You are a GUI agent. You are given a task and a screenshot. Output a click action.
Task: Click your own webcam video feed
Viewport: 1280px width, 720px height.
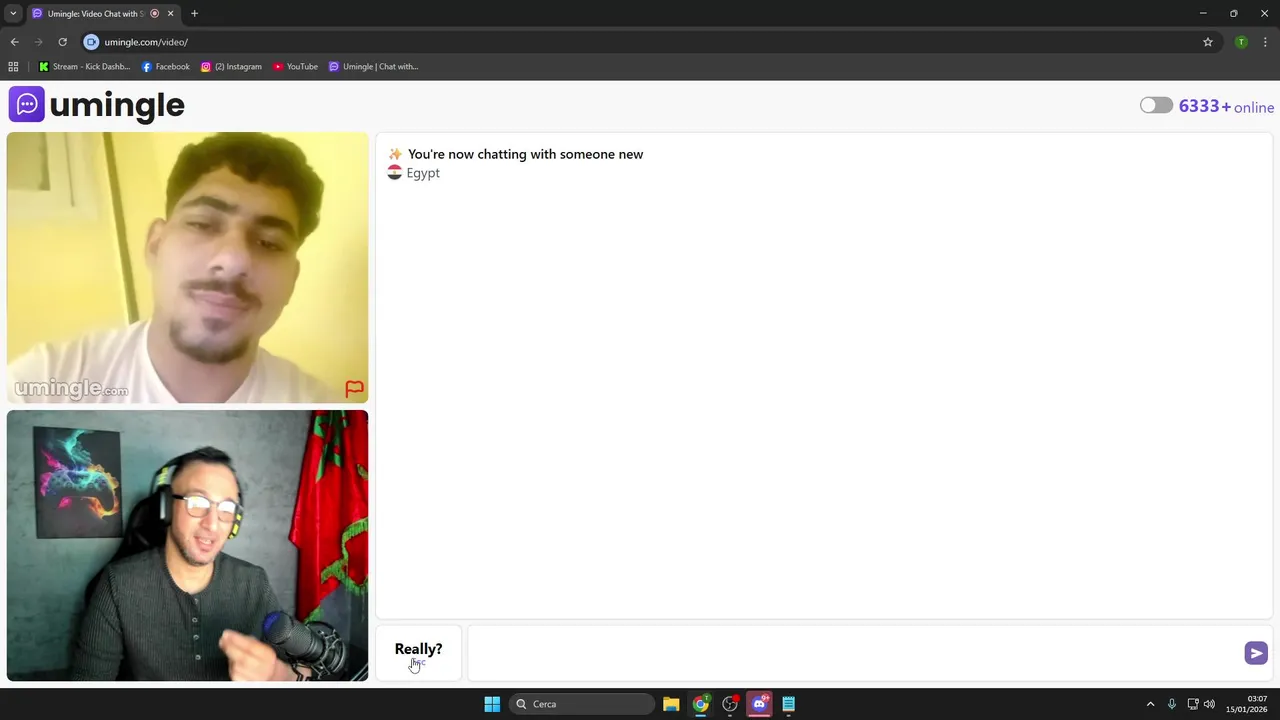pyautogui.click(x=187, y=545)
